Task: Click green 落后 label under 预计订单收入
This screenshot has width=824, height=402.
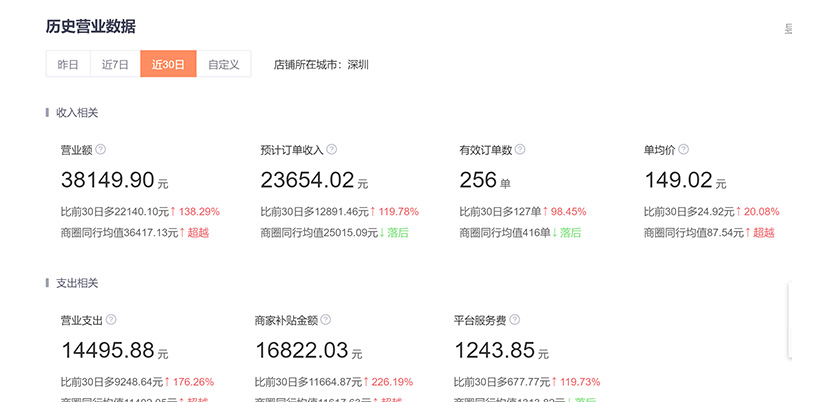Action: pos(398,233)
